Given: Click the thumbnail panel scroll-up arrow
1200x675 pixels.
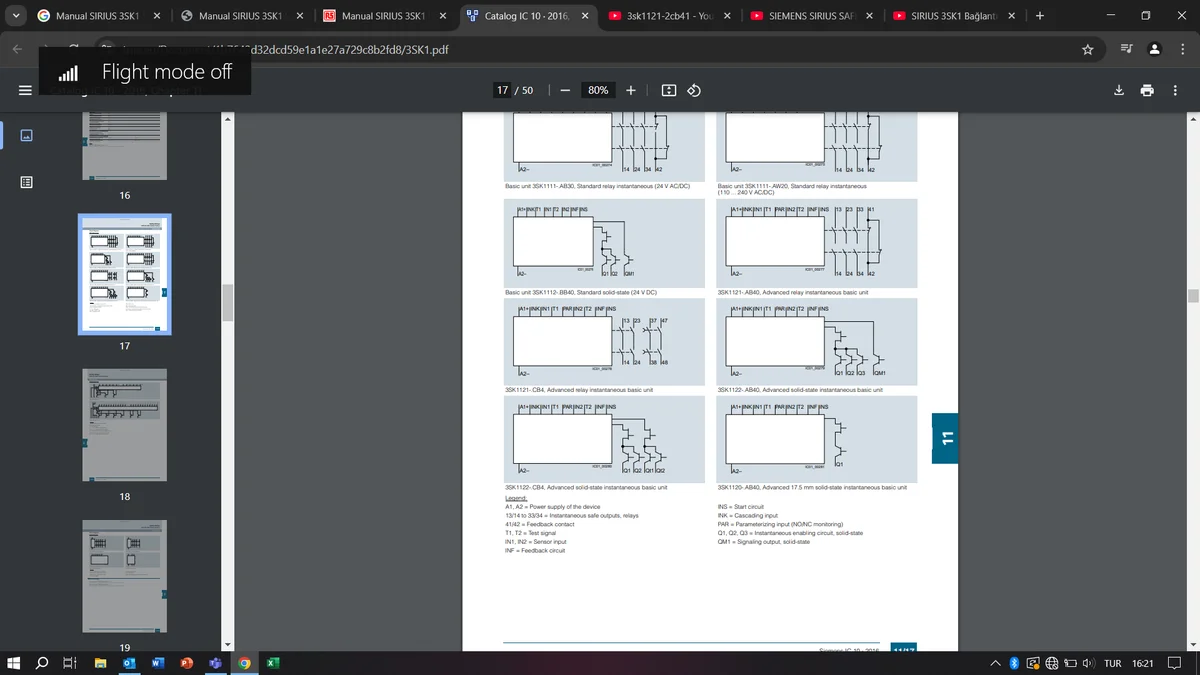Looking at the screenshot, I should 228,120.
